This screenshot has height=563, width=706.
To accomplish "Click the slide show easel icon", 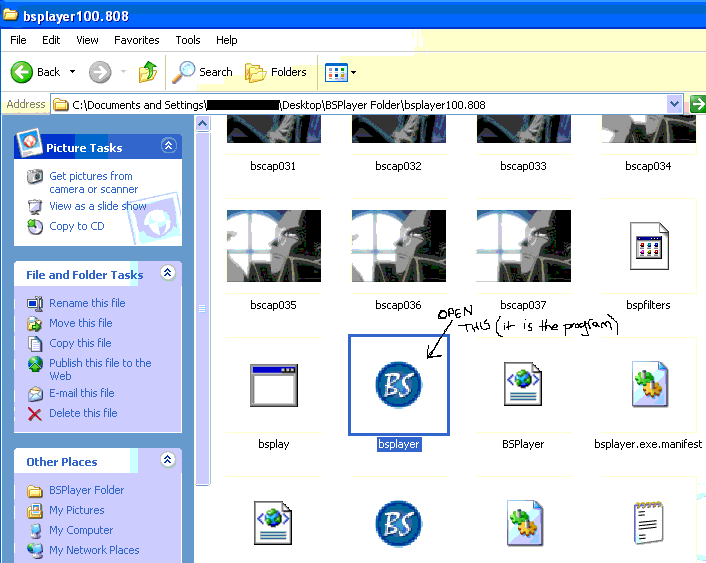I will point(35,207).
